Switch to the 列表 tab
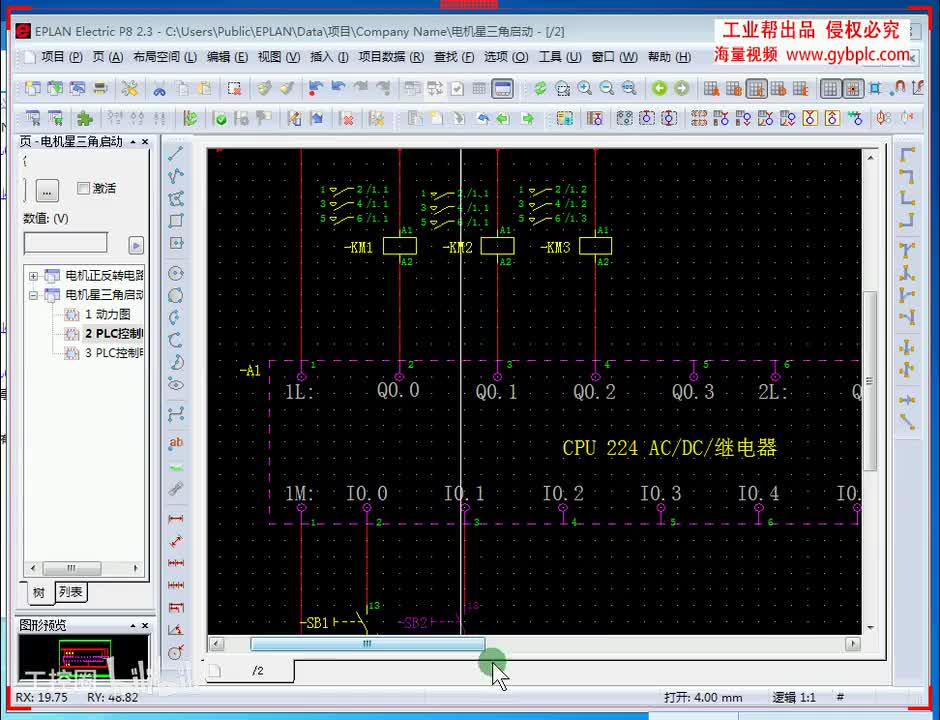The height and width of the screenshot is (720, 940). (x=71, y=592)
